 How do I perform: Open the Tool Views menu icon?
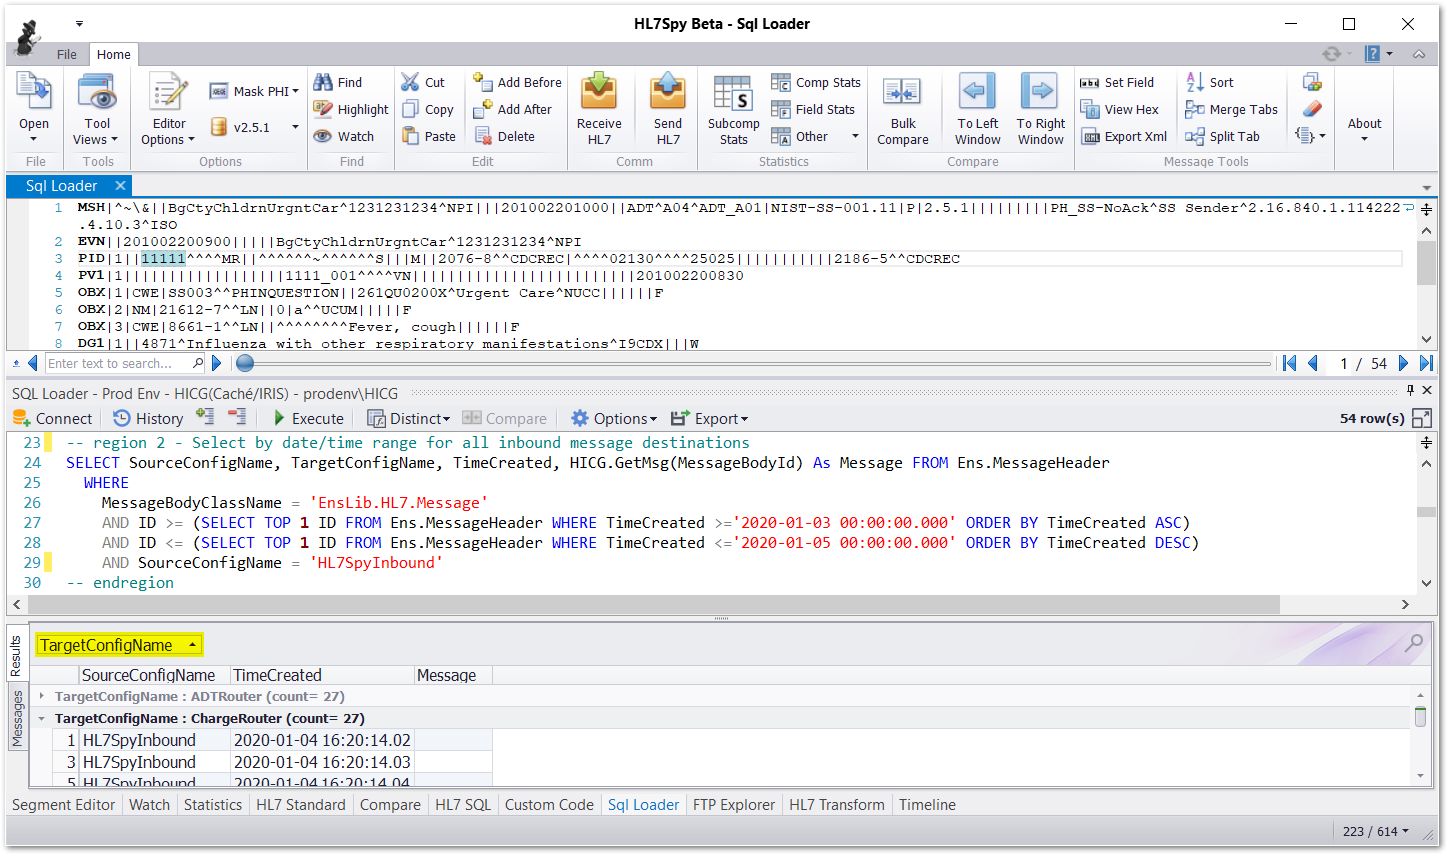98,93
